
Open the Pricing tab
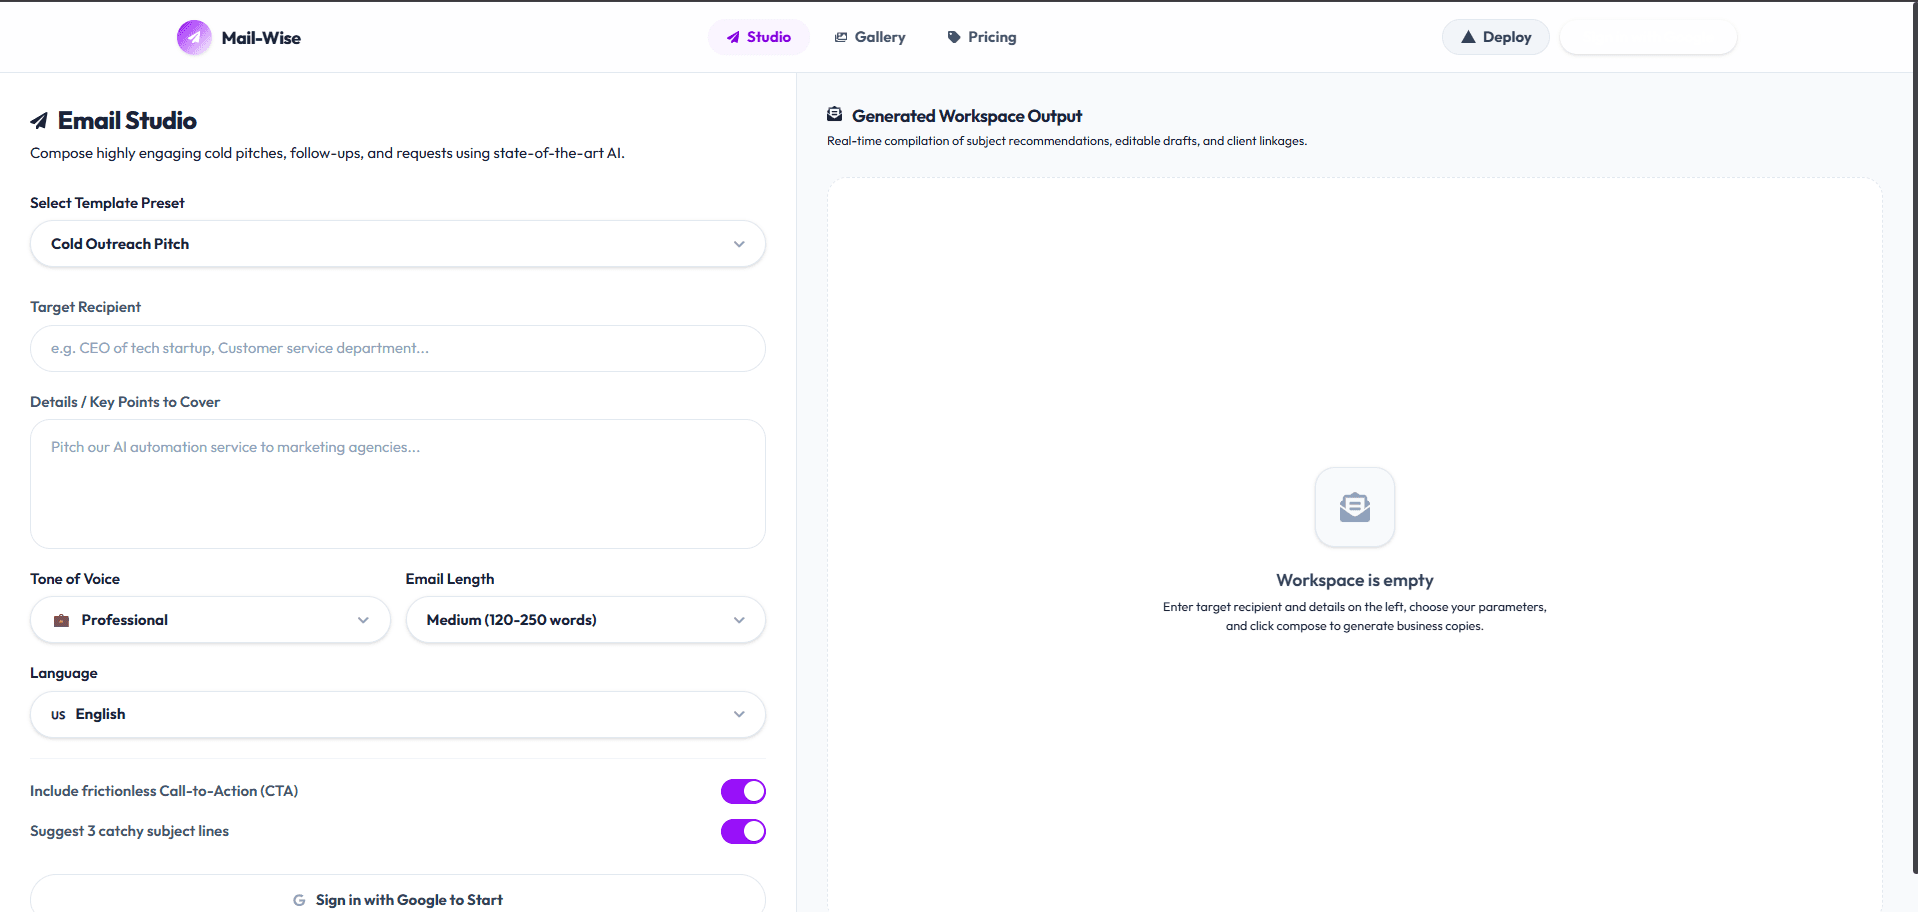click(x=982, y=37)
